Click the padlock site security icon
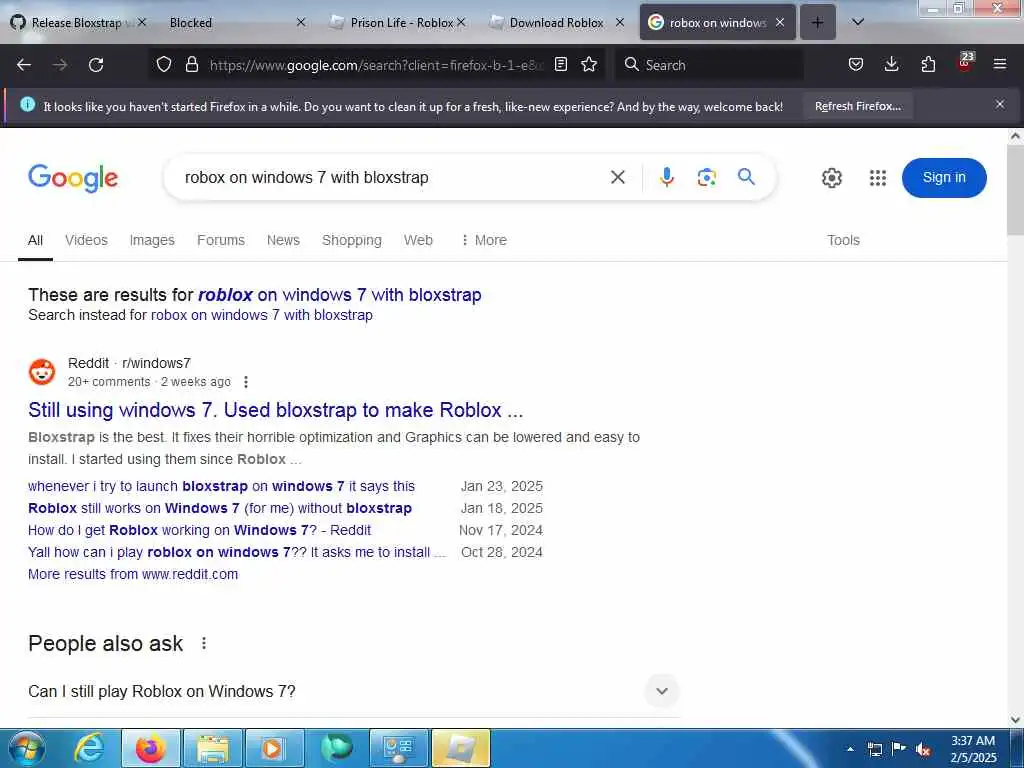This screenshot has height=768, width=1024. (191, 64)
